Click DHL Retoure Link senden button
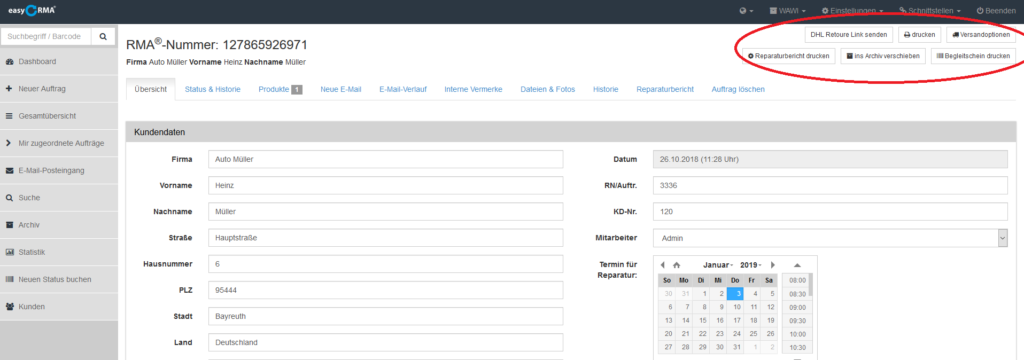The width and height of the screenshot is (1024, 360). click(848, 35)
